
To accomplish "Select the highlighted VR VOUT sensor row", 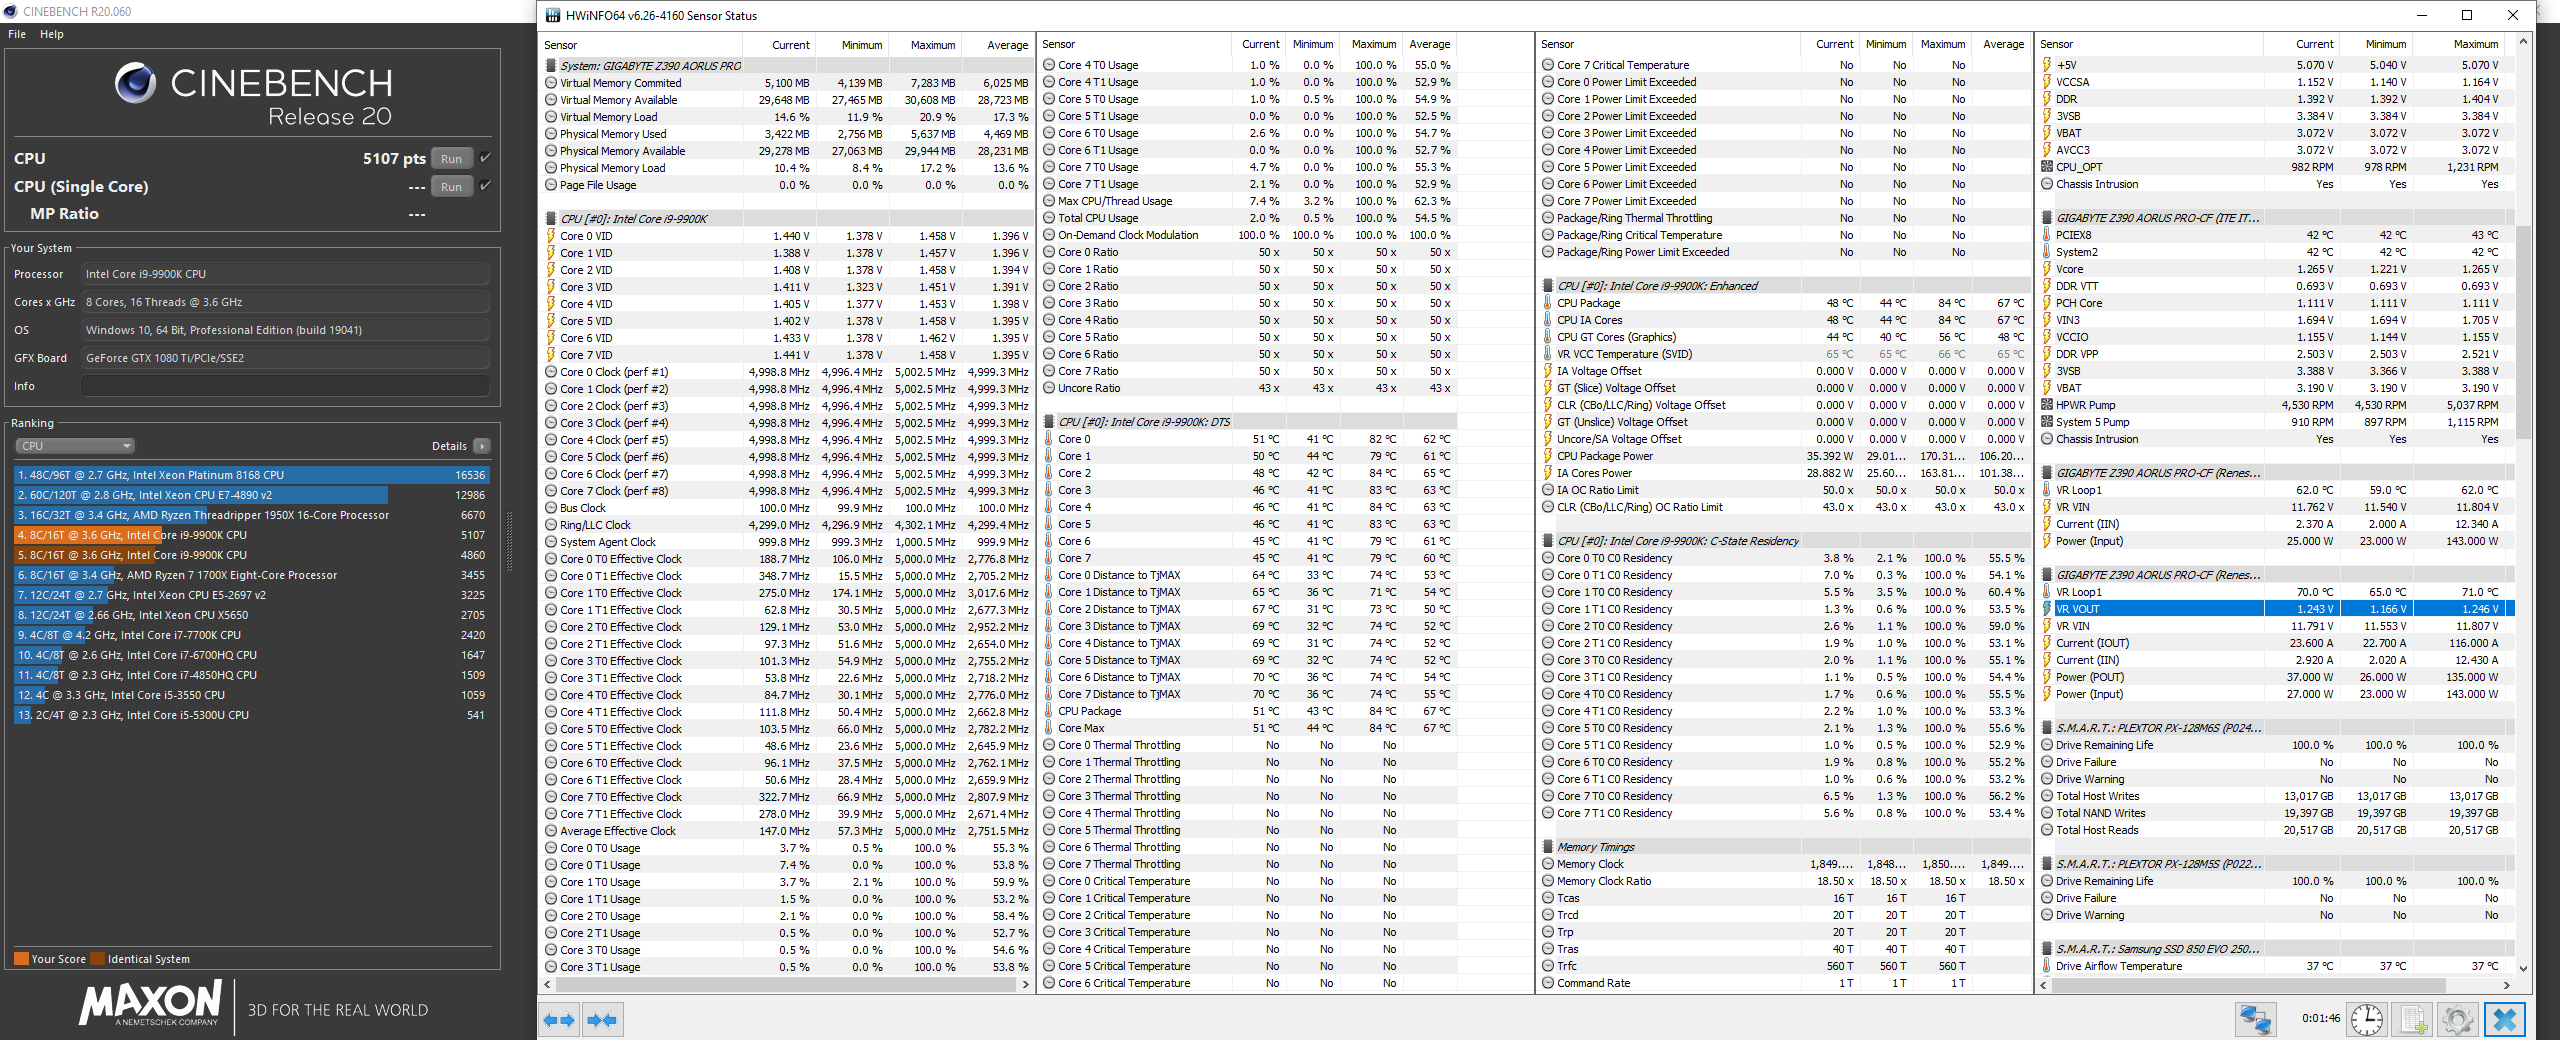I will [x=2276, y=609].
